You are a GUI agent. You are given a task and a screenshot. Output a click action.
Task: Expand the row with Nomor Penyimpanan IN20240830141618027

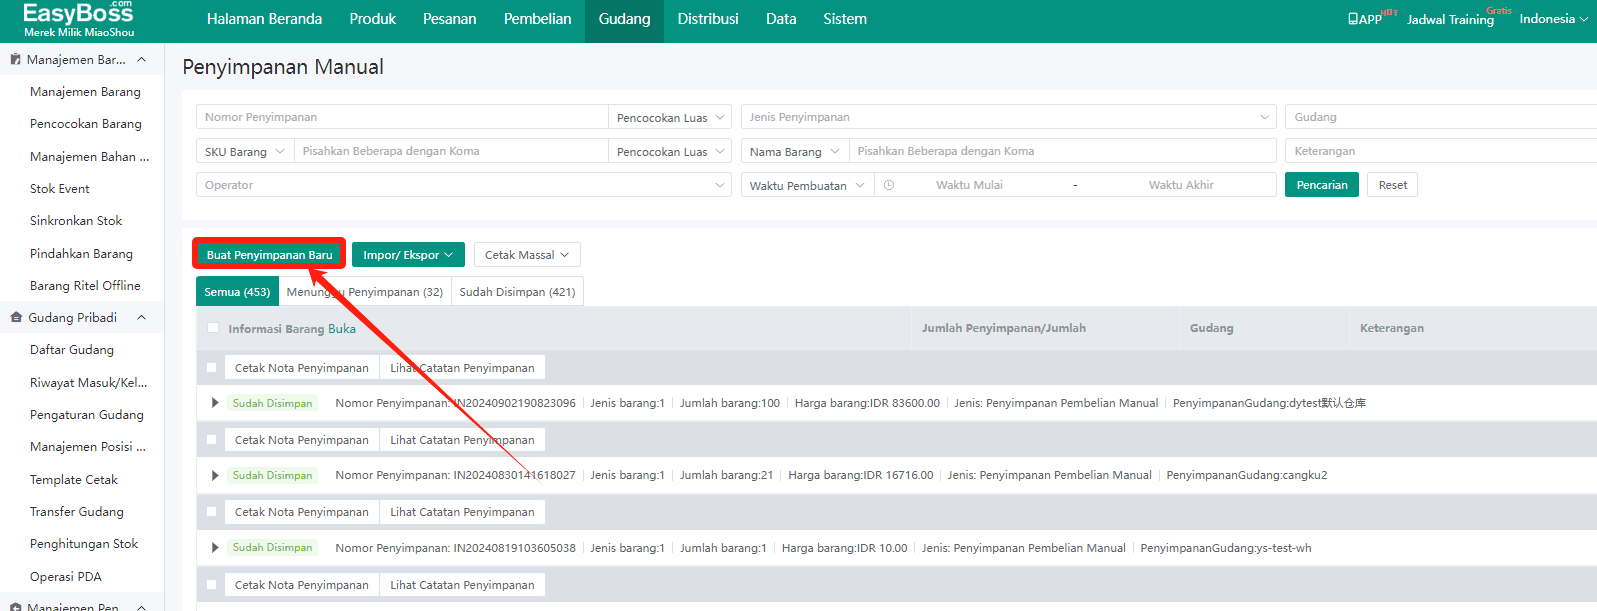point(215,475)
